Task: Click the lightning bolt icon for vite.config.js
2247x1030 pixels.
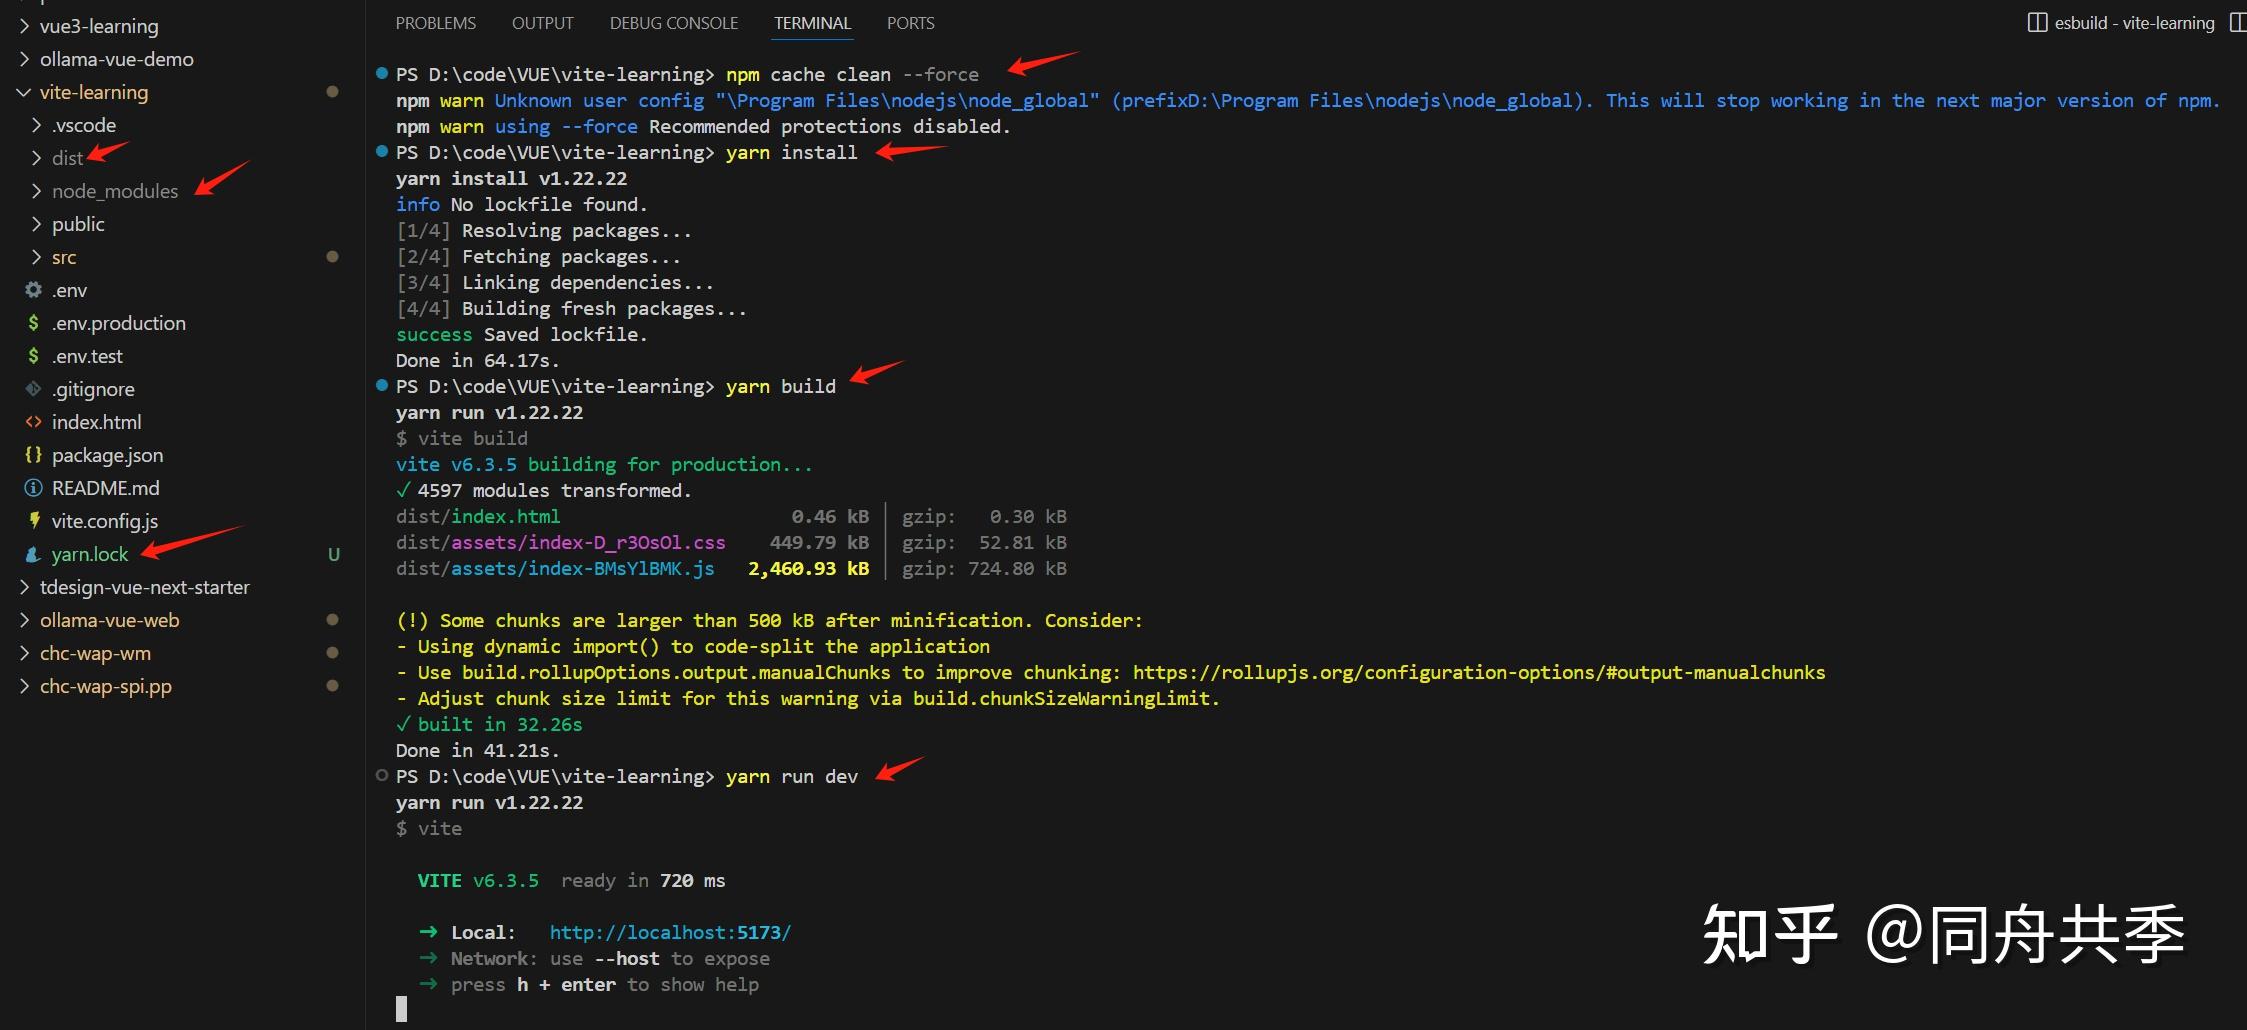Action: tap(34, 520)
